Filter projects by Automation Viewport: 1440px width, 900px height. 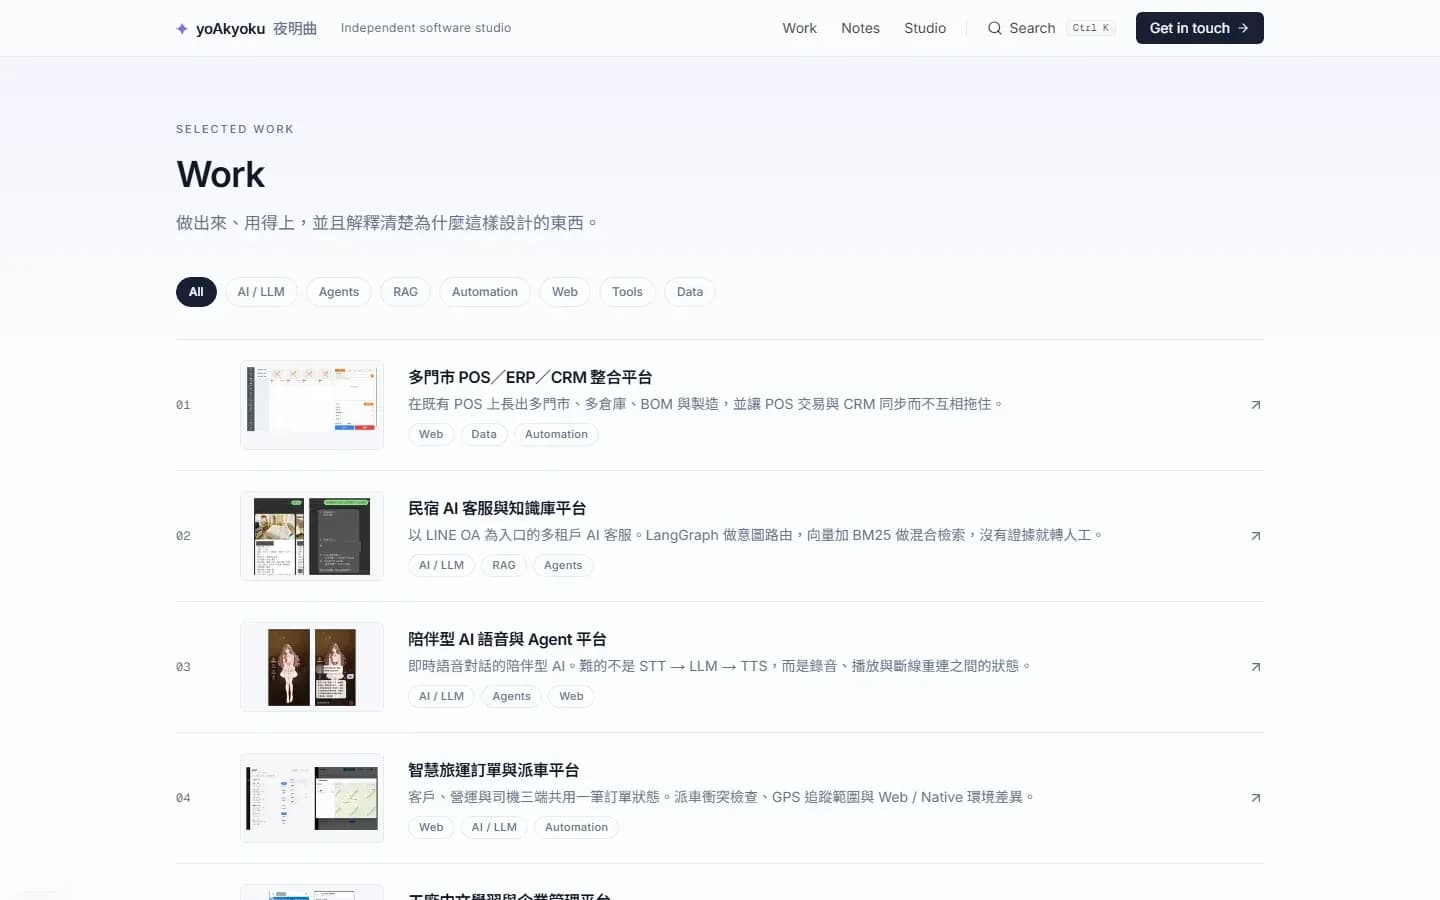pos(485,292)
